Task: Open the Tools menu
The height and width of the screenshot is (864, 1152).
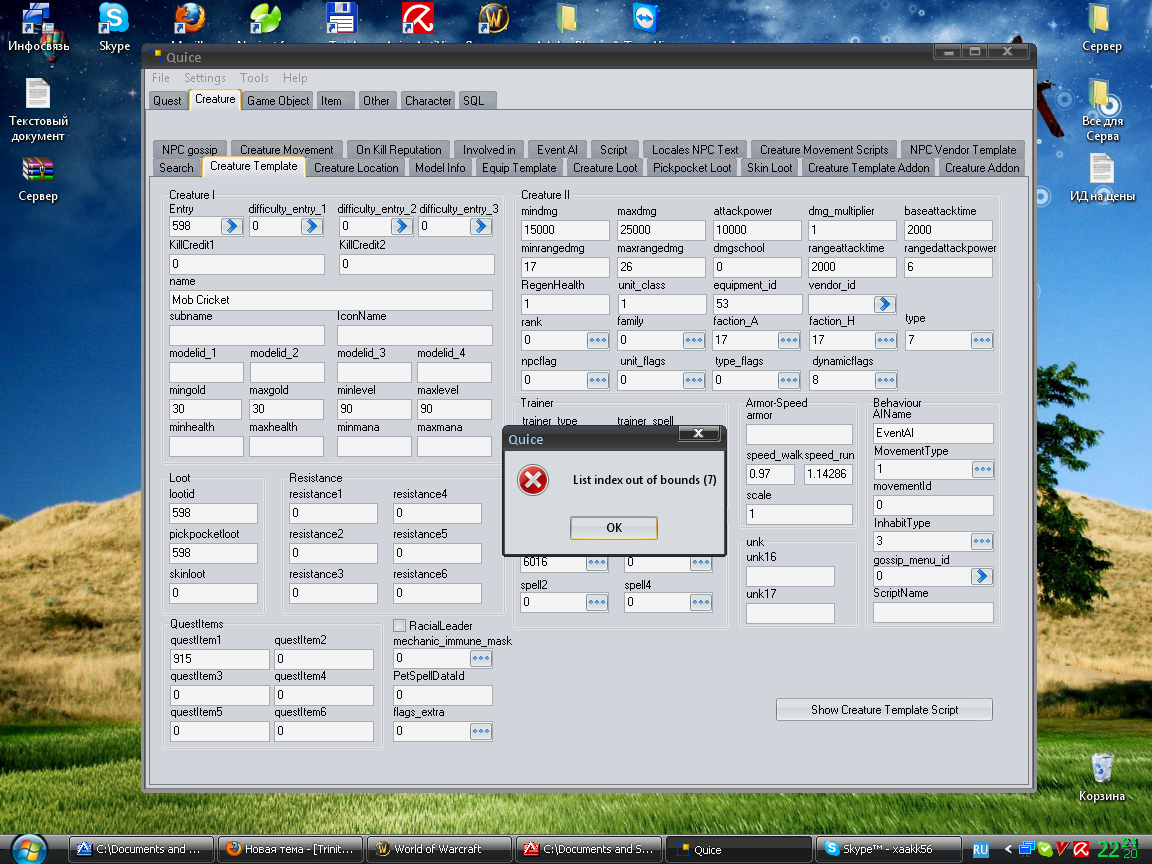Action: pos(254,78)
